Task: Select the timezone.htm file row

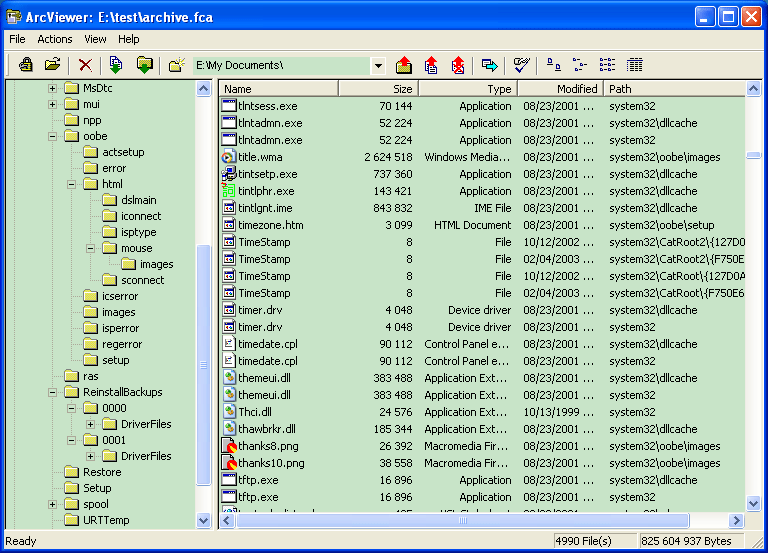Action: 482,225
